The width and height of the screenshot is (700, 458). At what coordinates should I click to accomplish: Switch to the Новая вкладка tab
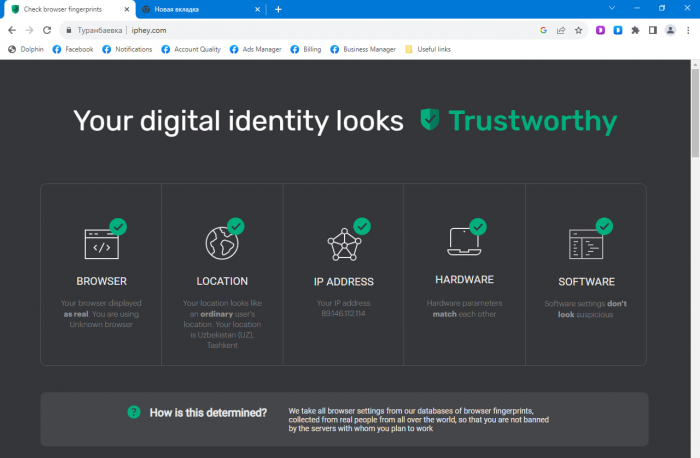[190, 9]
